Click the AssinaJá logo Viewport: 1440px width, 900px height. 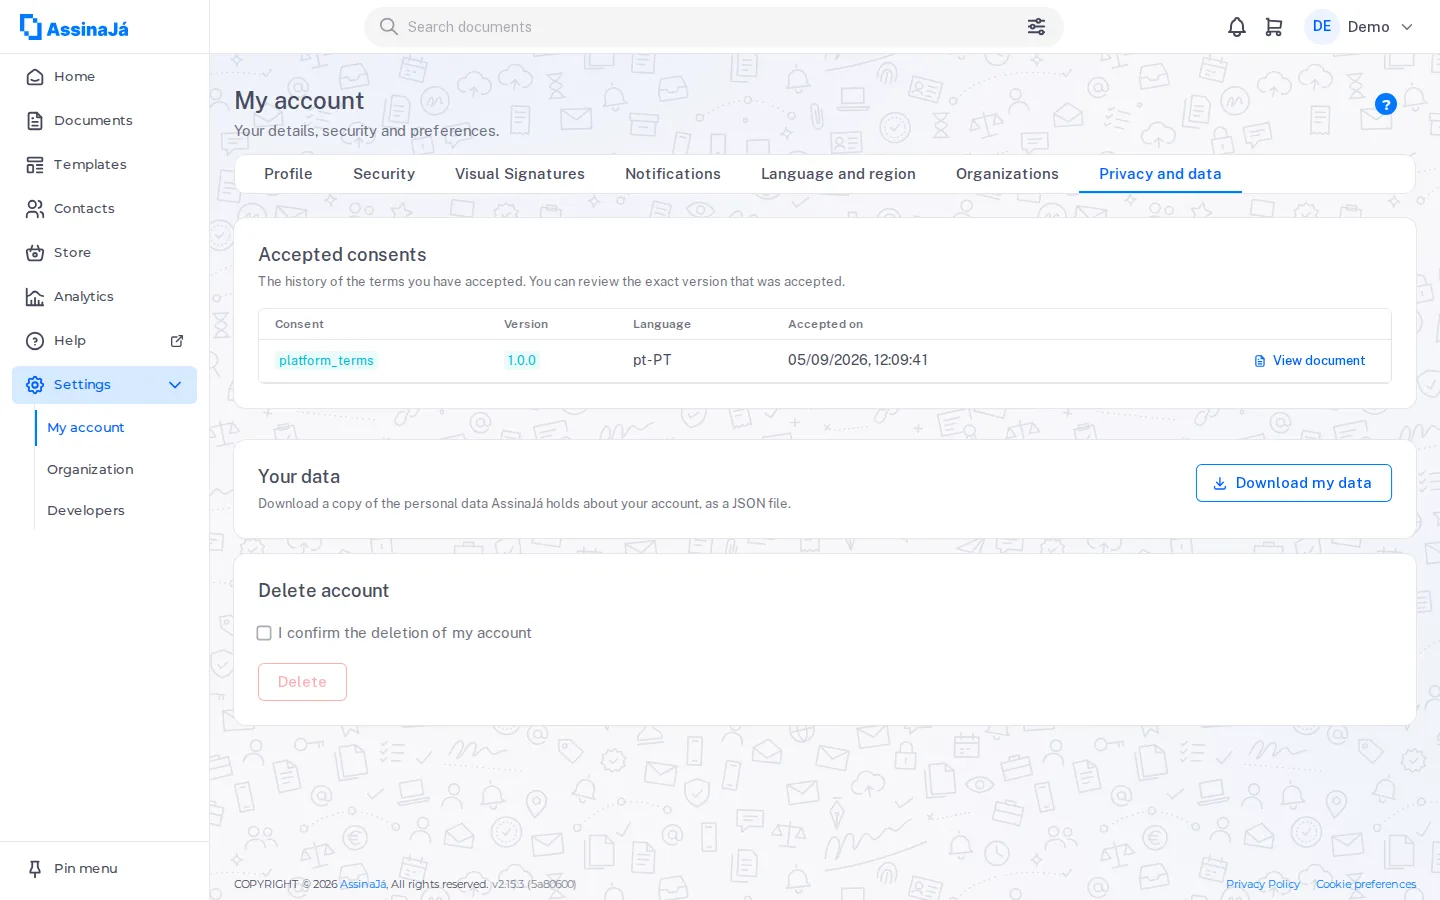coord(74,27)
